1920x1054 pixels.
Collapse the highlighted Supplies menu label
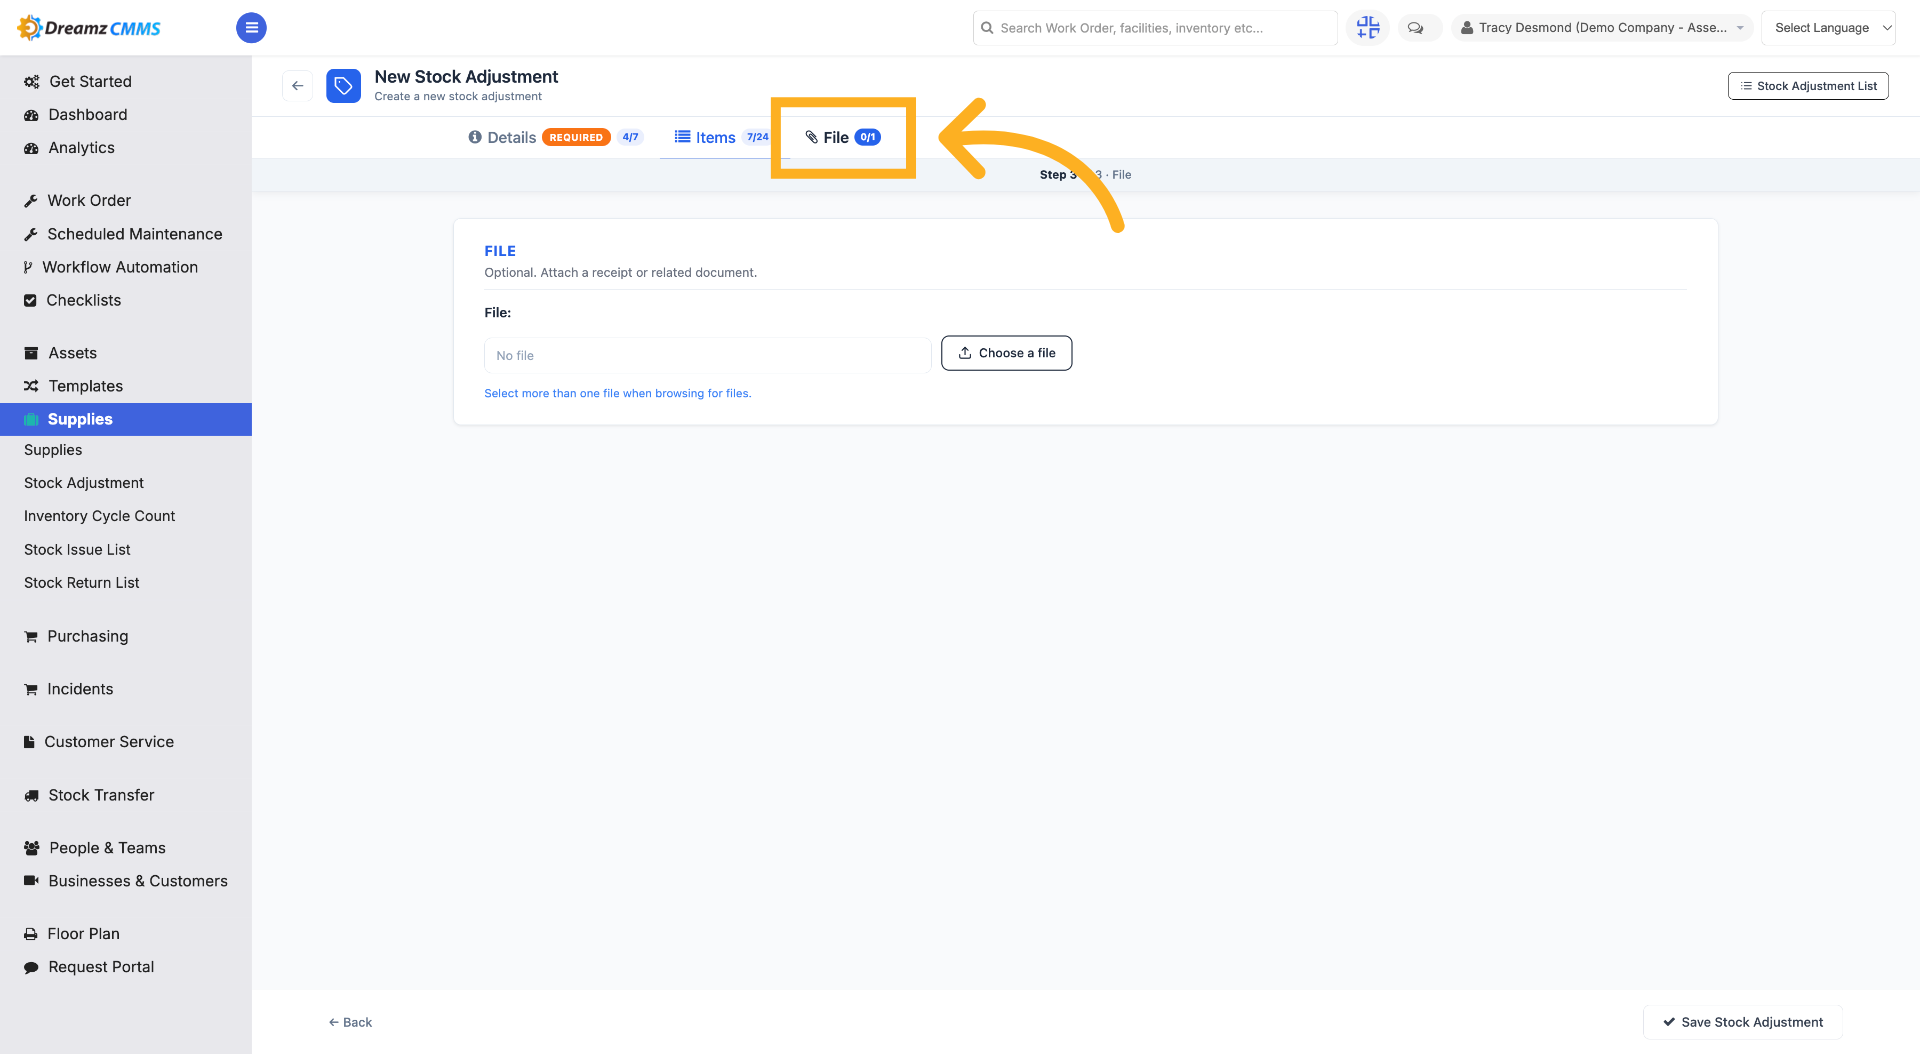pos(80,419)
